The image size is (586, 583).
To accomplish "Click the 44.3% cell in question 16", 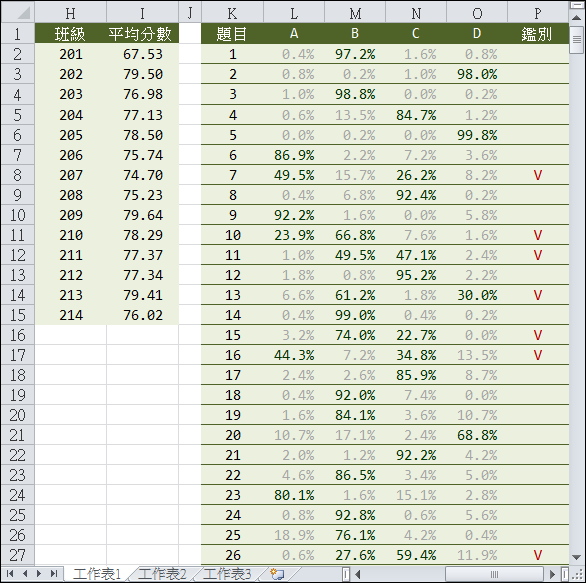I will [x=294, y=355].
